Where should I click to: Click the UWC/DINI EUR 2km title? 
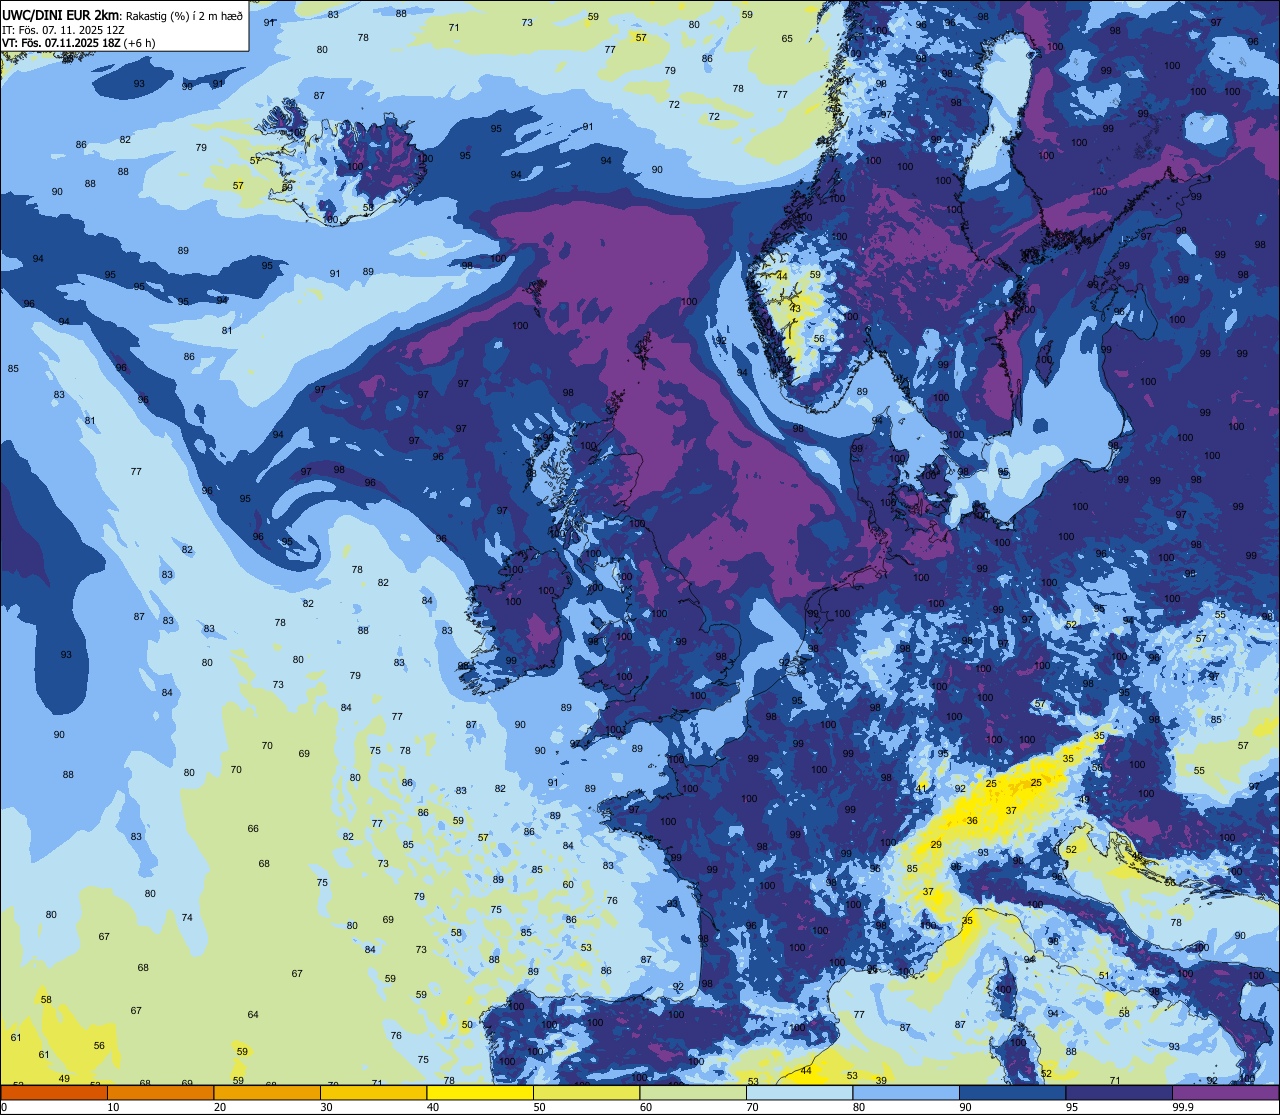(61, 15)
